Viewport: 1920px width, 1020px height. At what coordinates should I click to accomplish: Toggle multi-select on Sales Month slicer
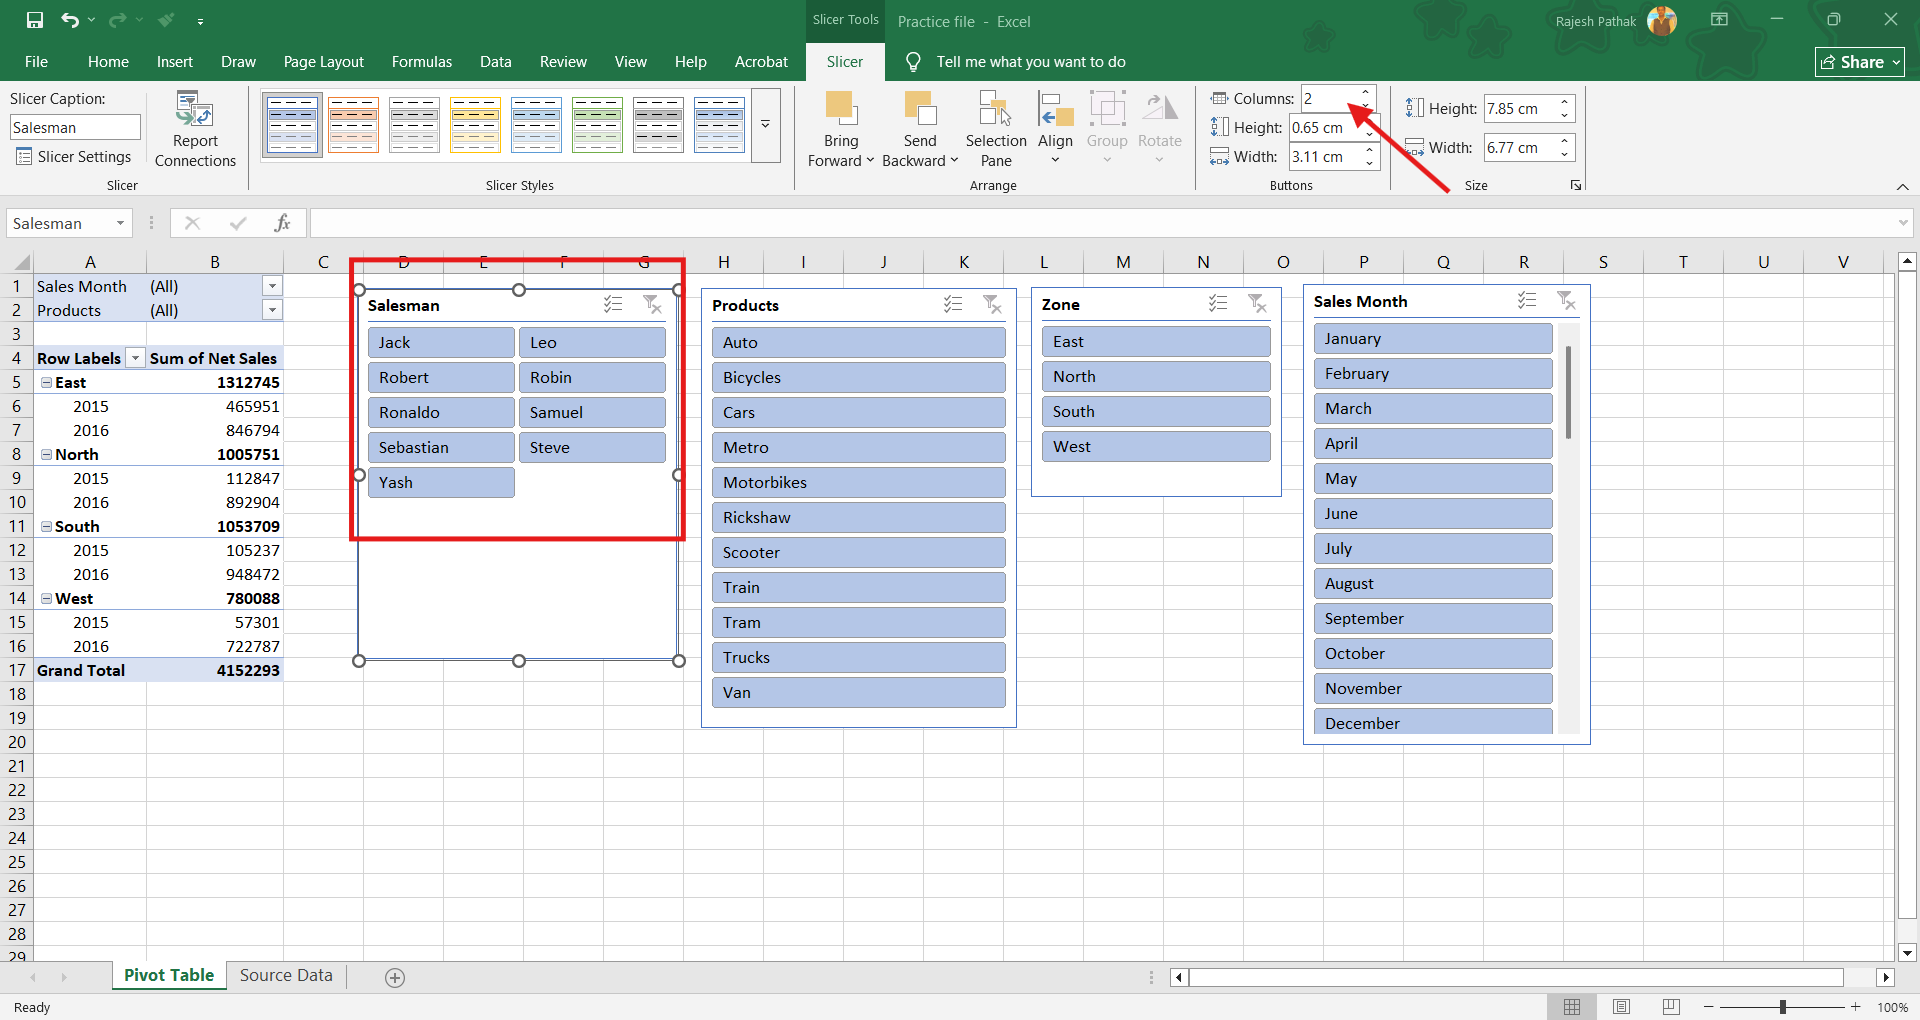point(1527,300)
